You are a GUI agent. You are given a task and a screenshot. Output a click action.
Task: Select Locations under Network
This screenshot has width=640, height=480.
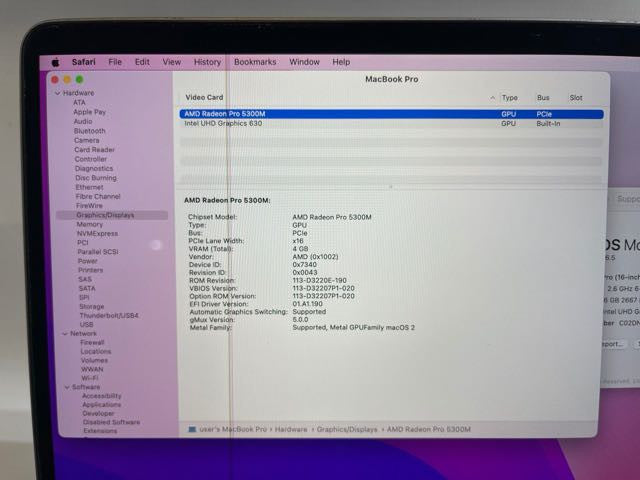tap(96, 351)
